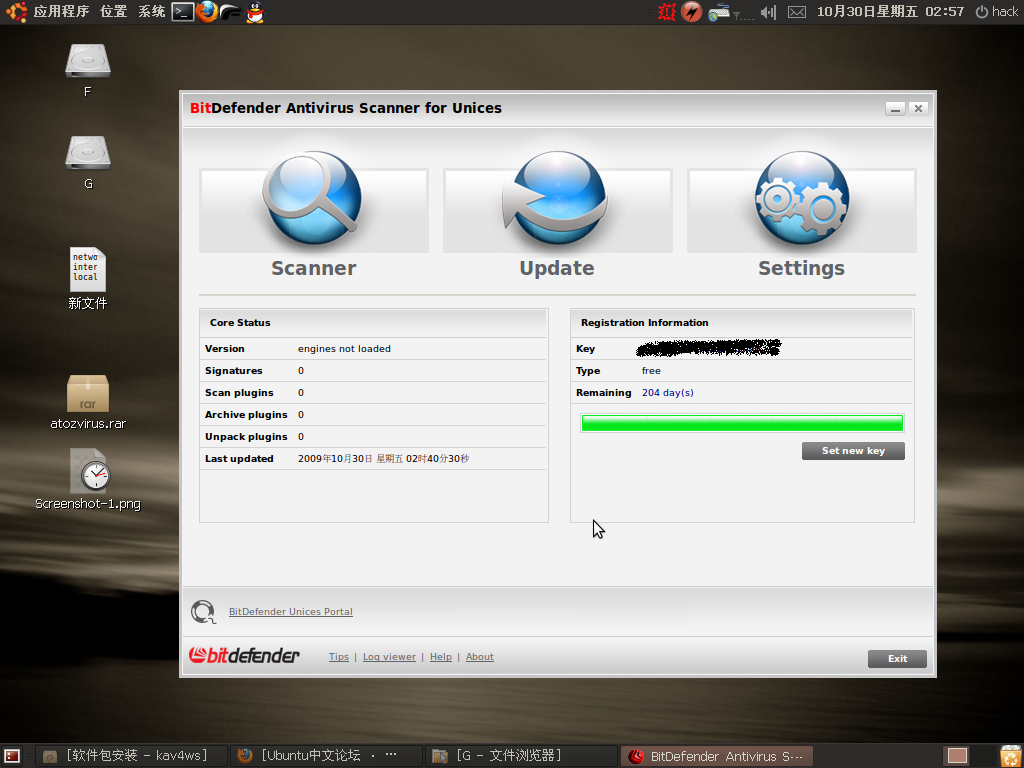Launch Firefox from the top panel
This screenshot has width=1024, height=768.
[x=207, y=12]
